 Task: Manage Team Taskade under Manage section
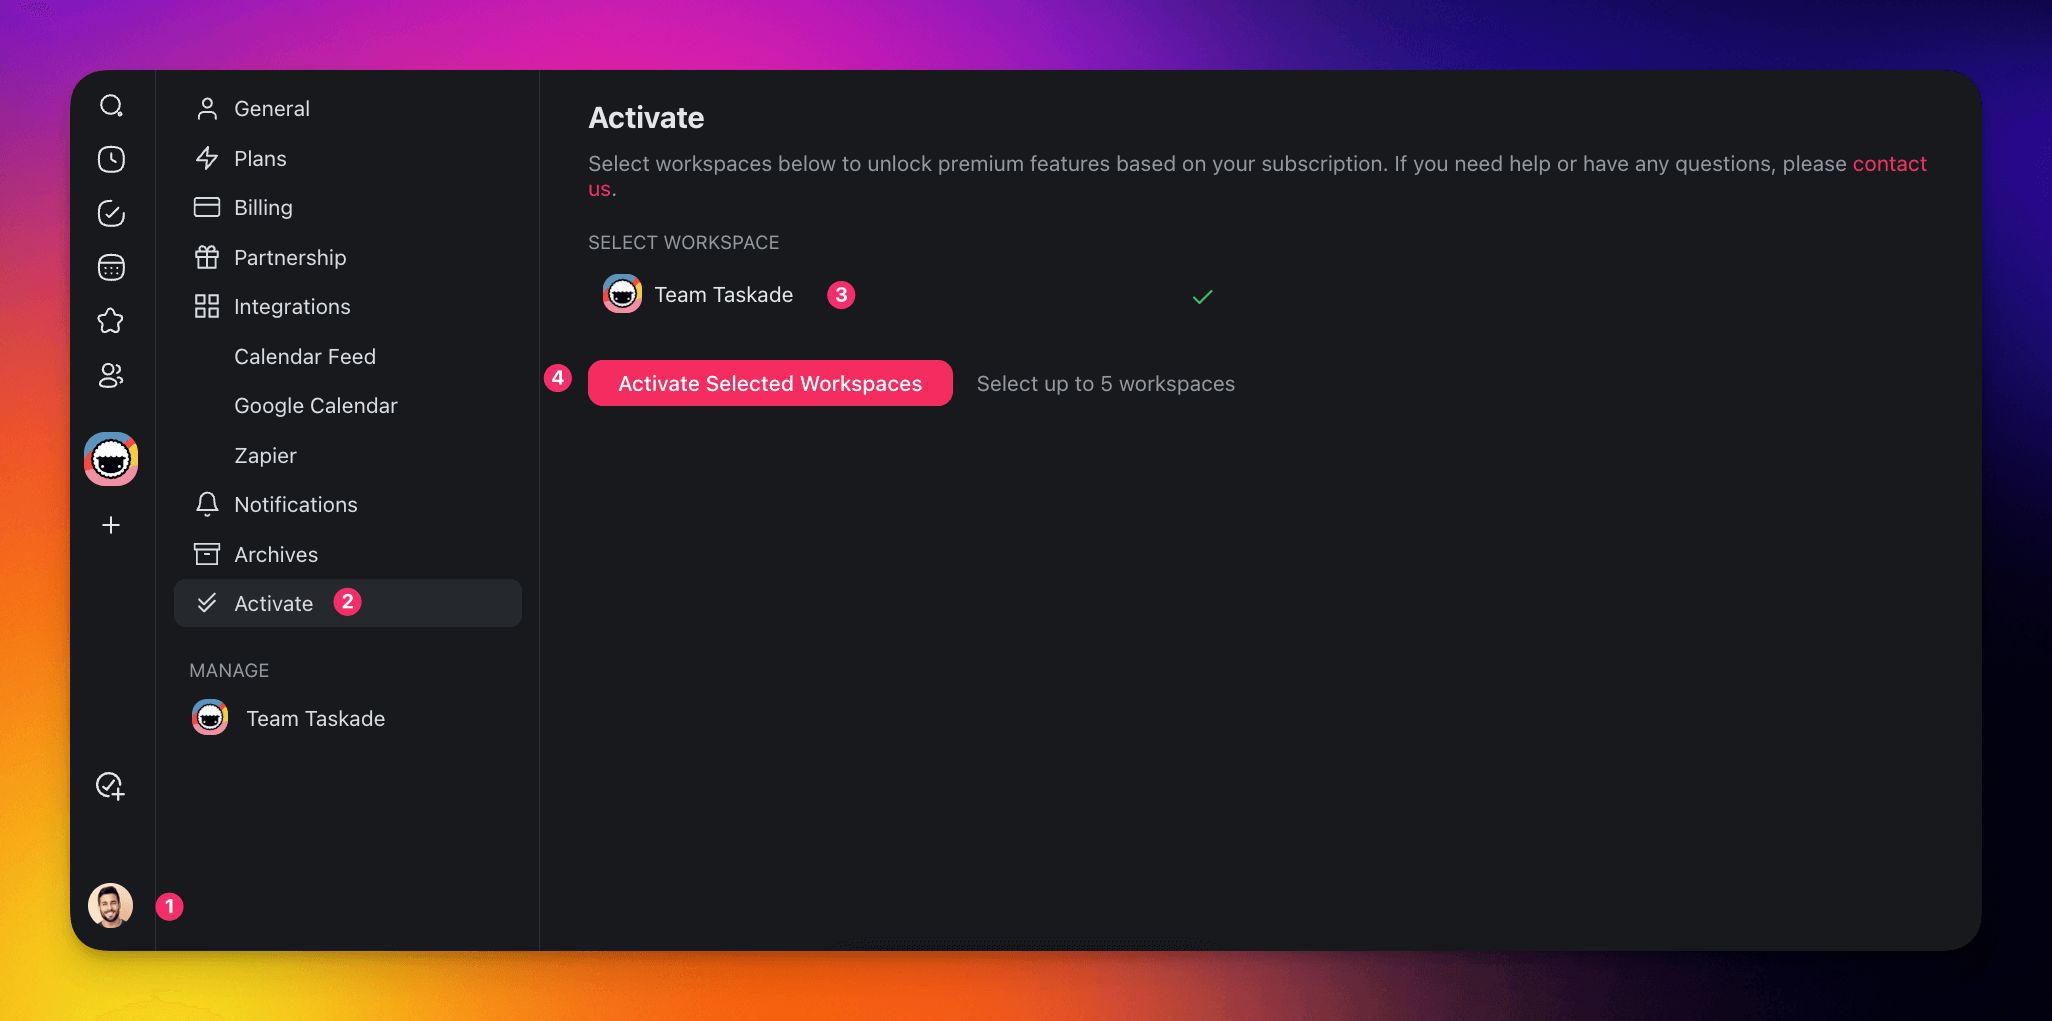[x=315, y=719]
